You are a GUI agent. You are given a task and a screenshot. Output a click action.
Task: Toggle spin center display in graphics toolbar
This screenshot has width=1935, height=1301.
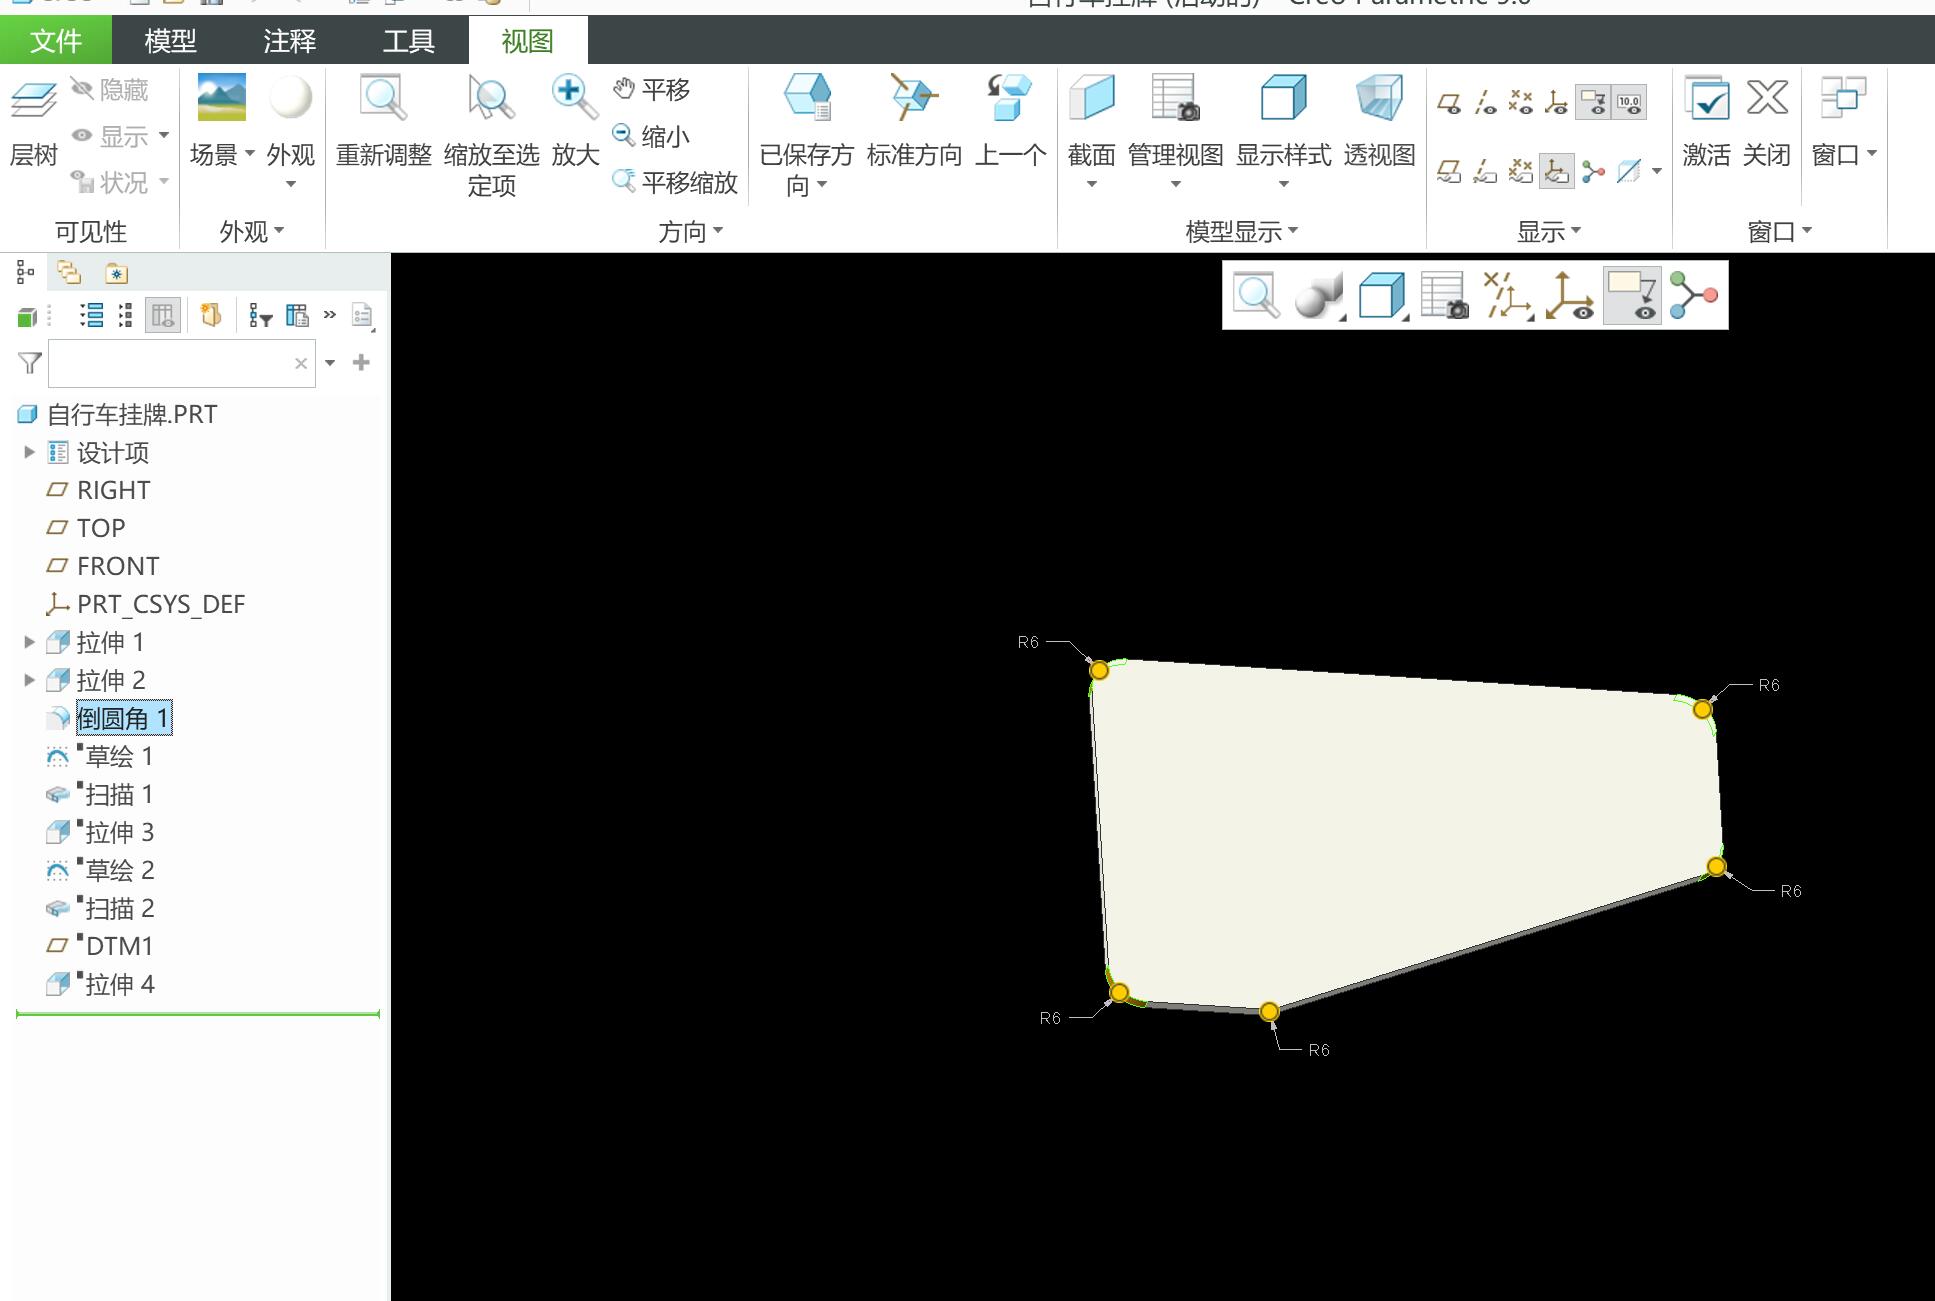(1694, 296)
